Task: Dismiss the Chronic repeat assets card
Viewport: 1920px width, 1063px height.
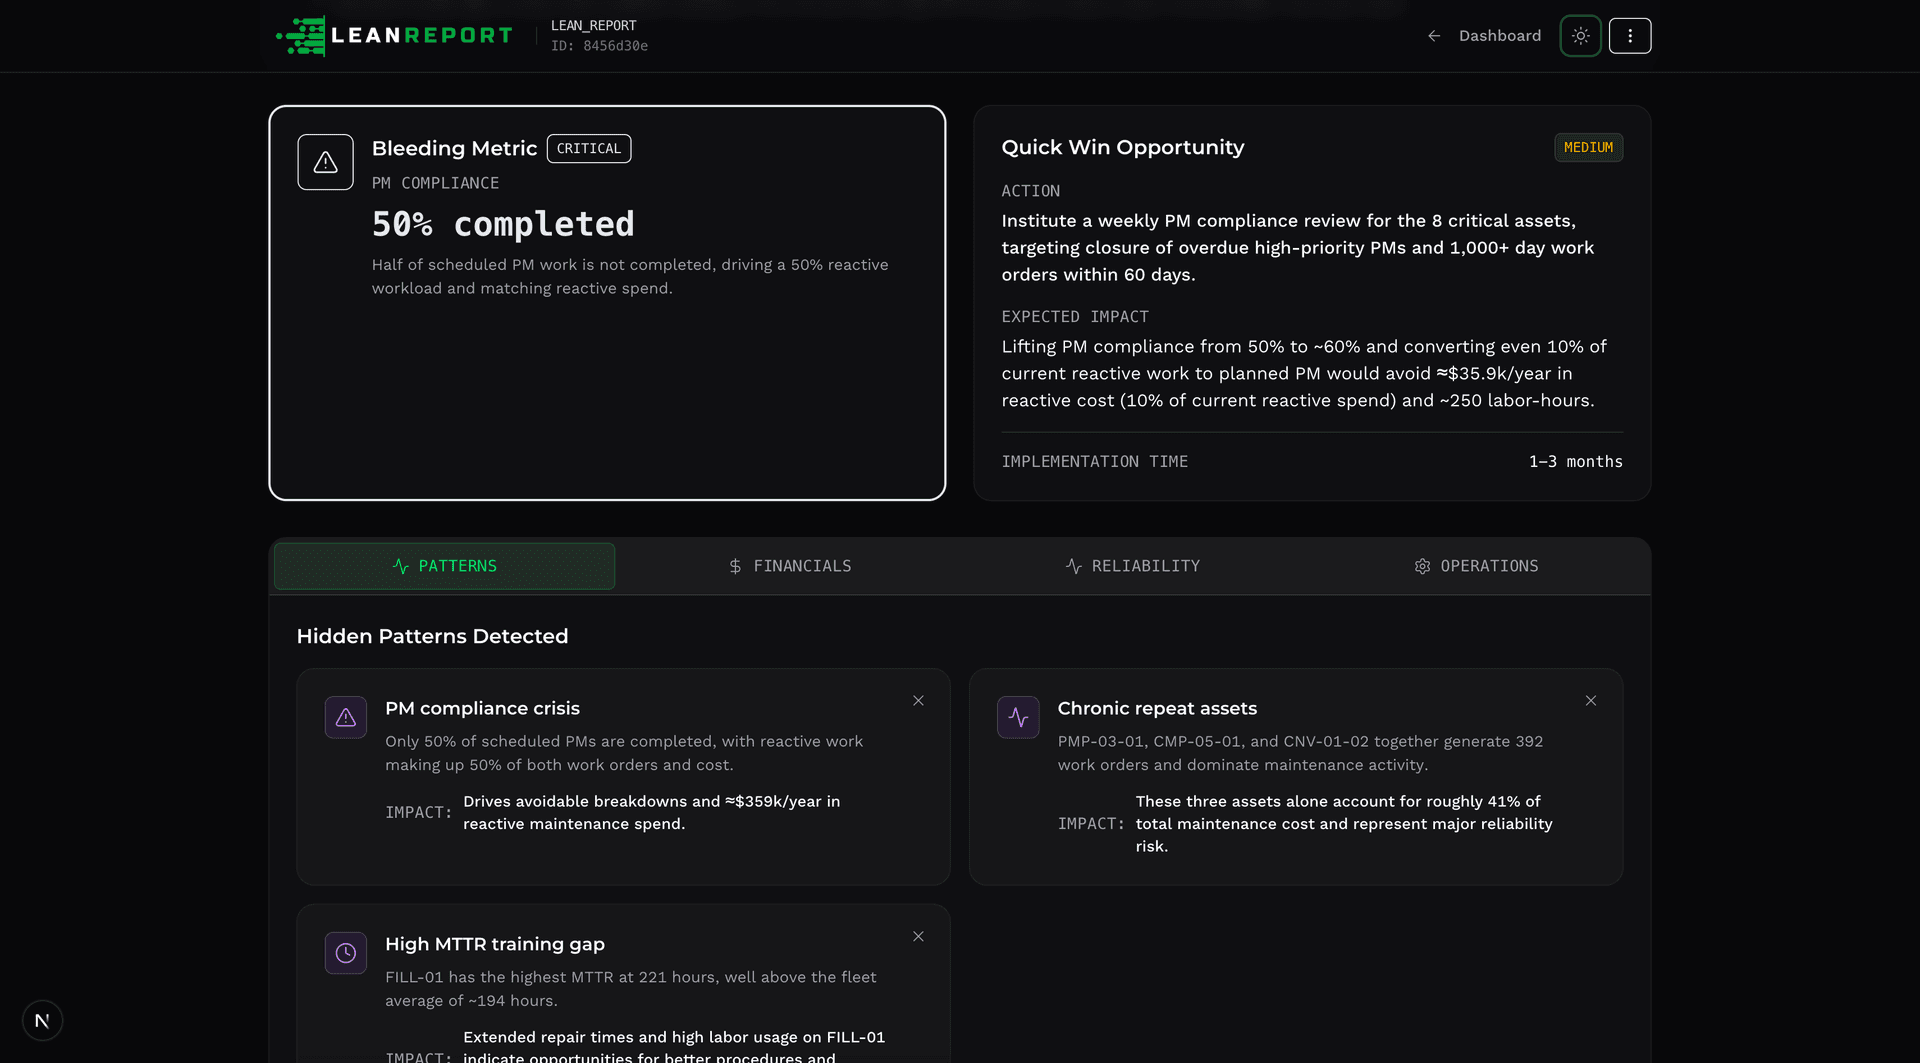Action: (x=1590, y=701)
